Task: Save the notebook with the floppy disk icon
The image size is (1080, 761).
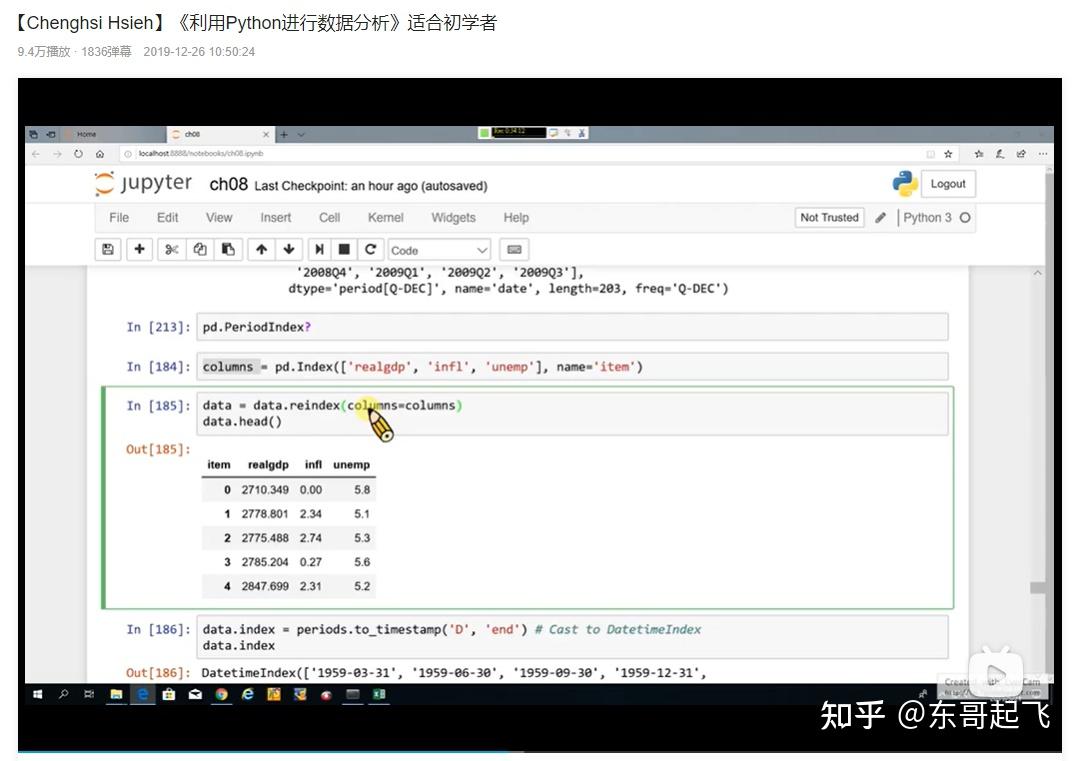Action: (x=108, y=249)
